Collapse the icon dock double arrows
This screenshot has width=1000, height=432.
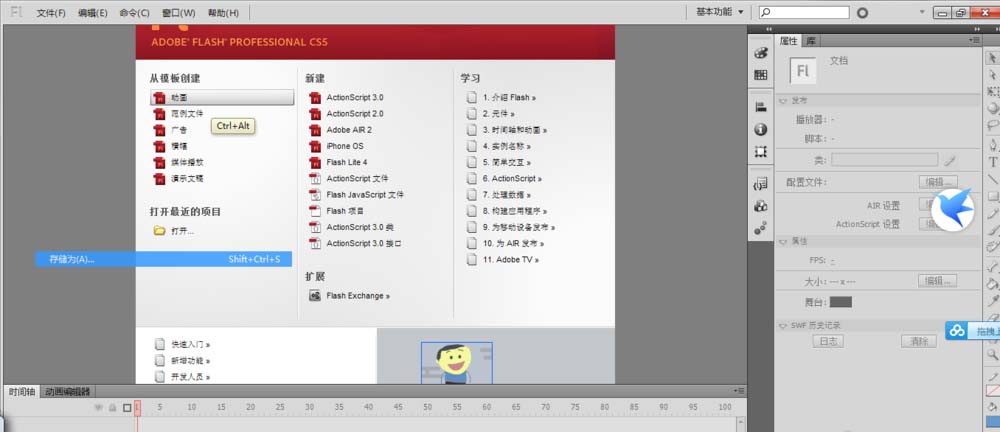768,29
